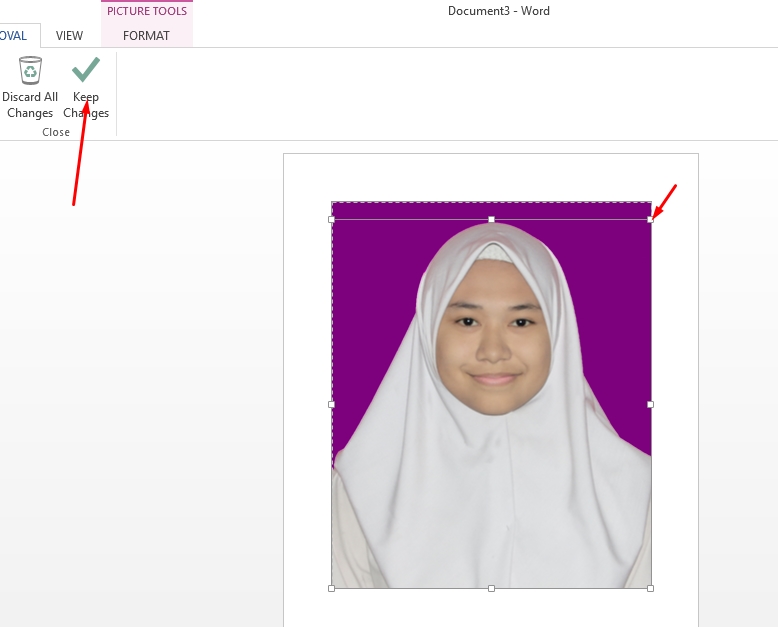Viewport: 778px width, 627px height.
Task: Select the portrait photo in the document
Action: [491, 395]
